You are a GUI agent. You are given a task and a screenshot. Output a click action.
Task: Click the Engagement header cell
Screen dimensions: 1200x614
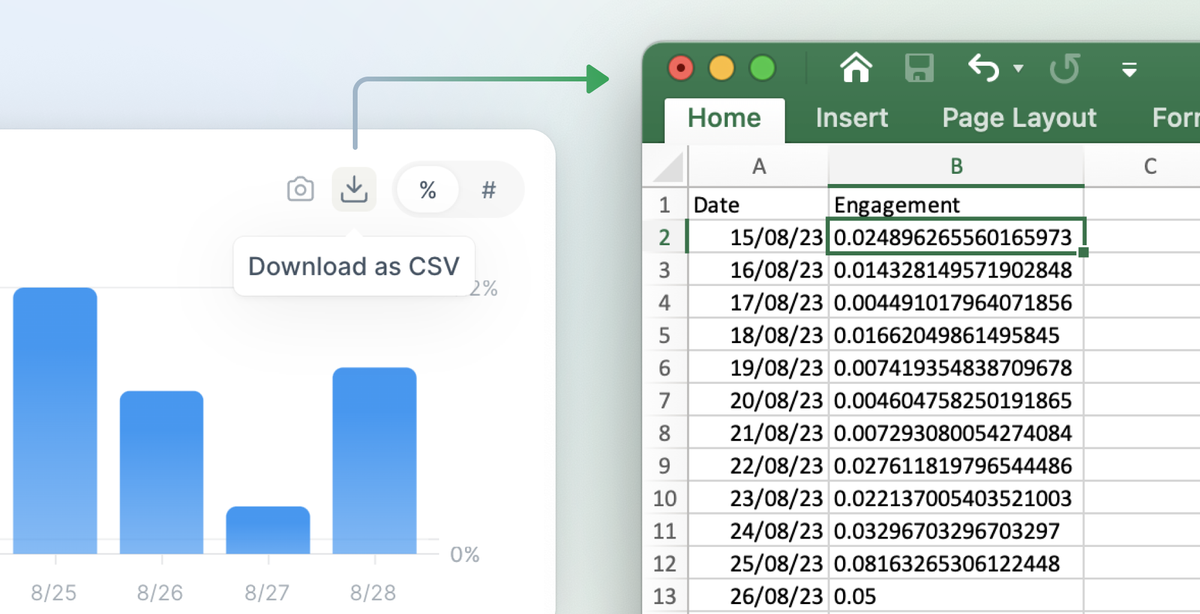(956, 205)
